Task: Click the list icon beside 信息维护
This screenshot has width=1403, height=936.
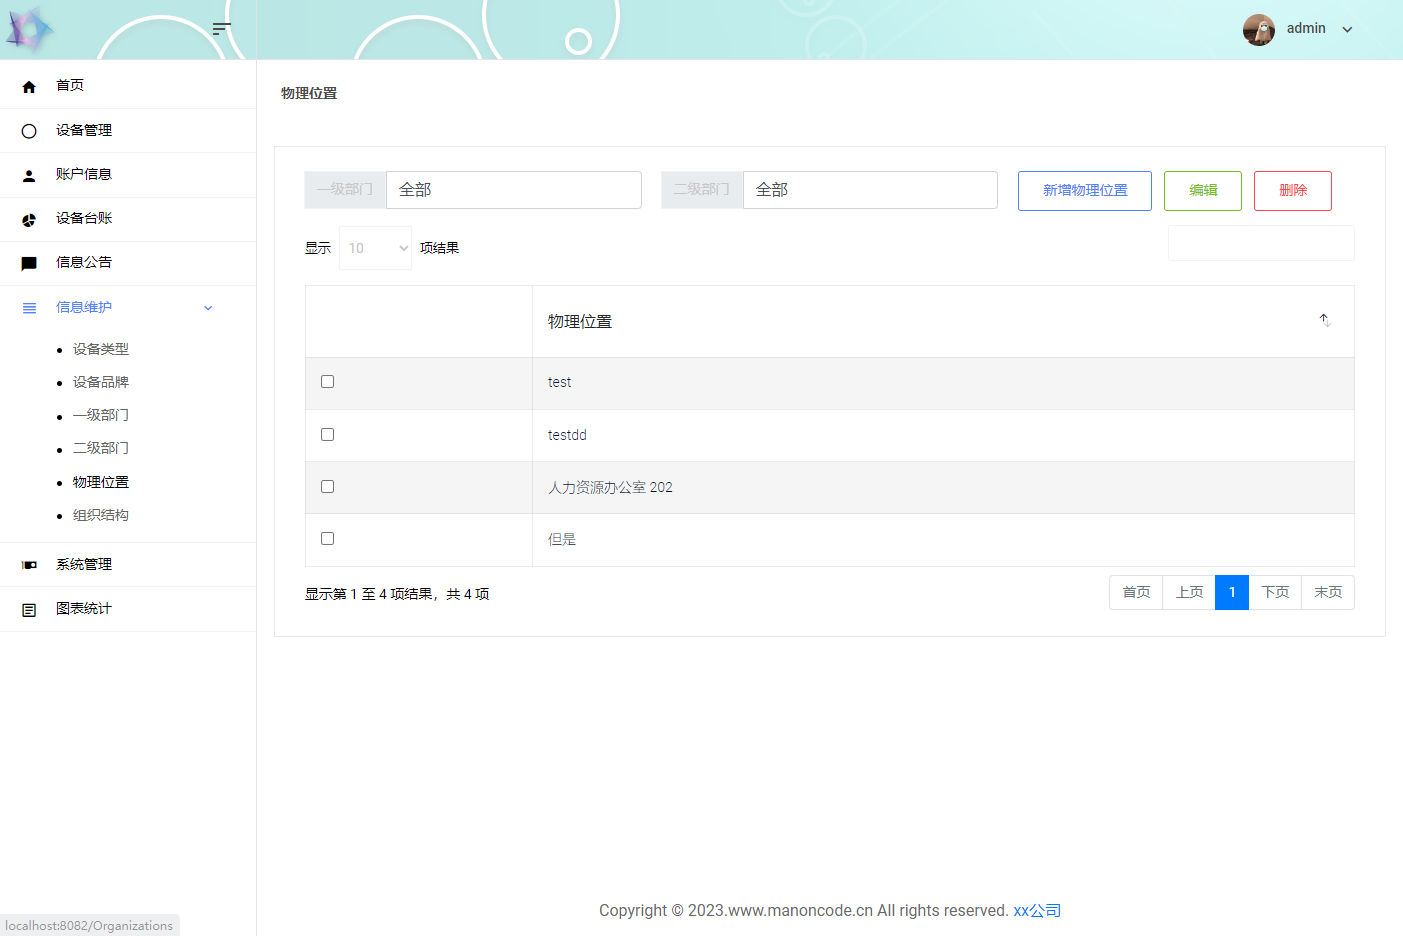Action: (x=29, y=308)
